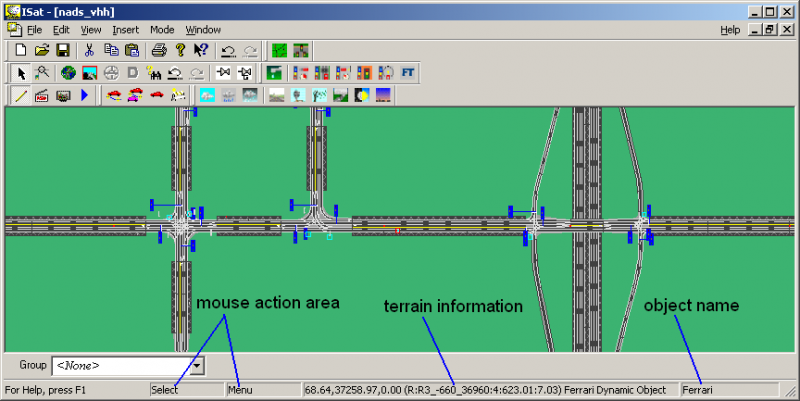Click the ISat document icon beside File menu
The height and width of the screenshot is (401, 800).
tap(14, 30)
